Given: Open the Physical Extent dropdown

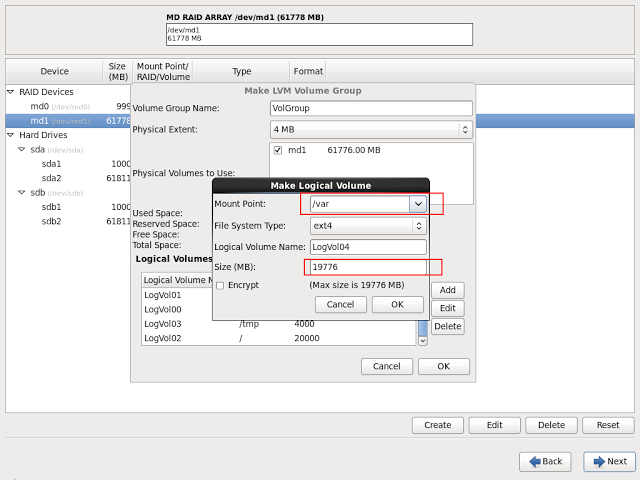Looking at the screenshot, I should (464, 129).
